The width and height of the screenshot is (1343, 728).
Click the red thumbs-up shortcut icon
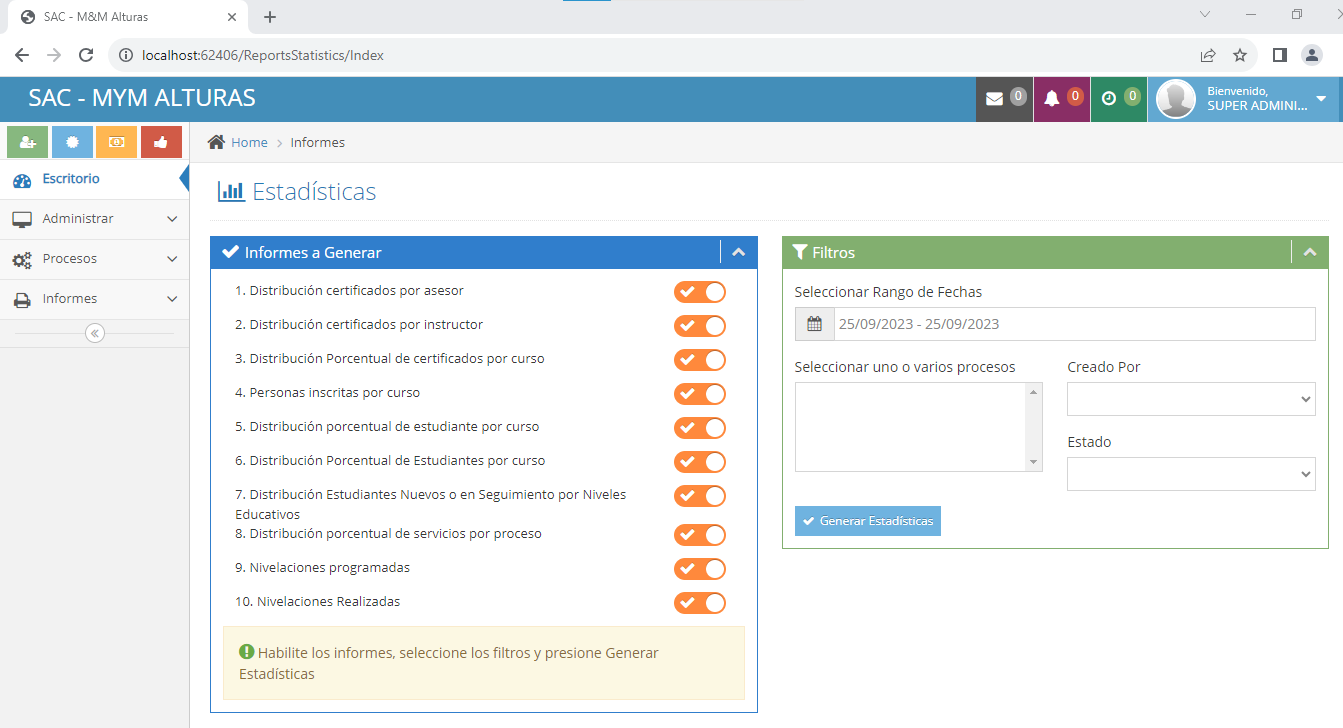point(161,142)
